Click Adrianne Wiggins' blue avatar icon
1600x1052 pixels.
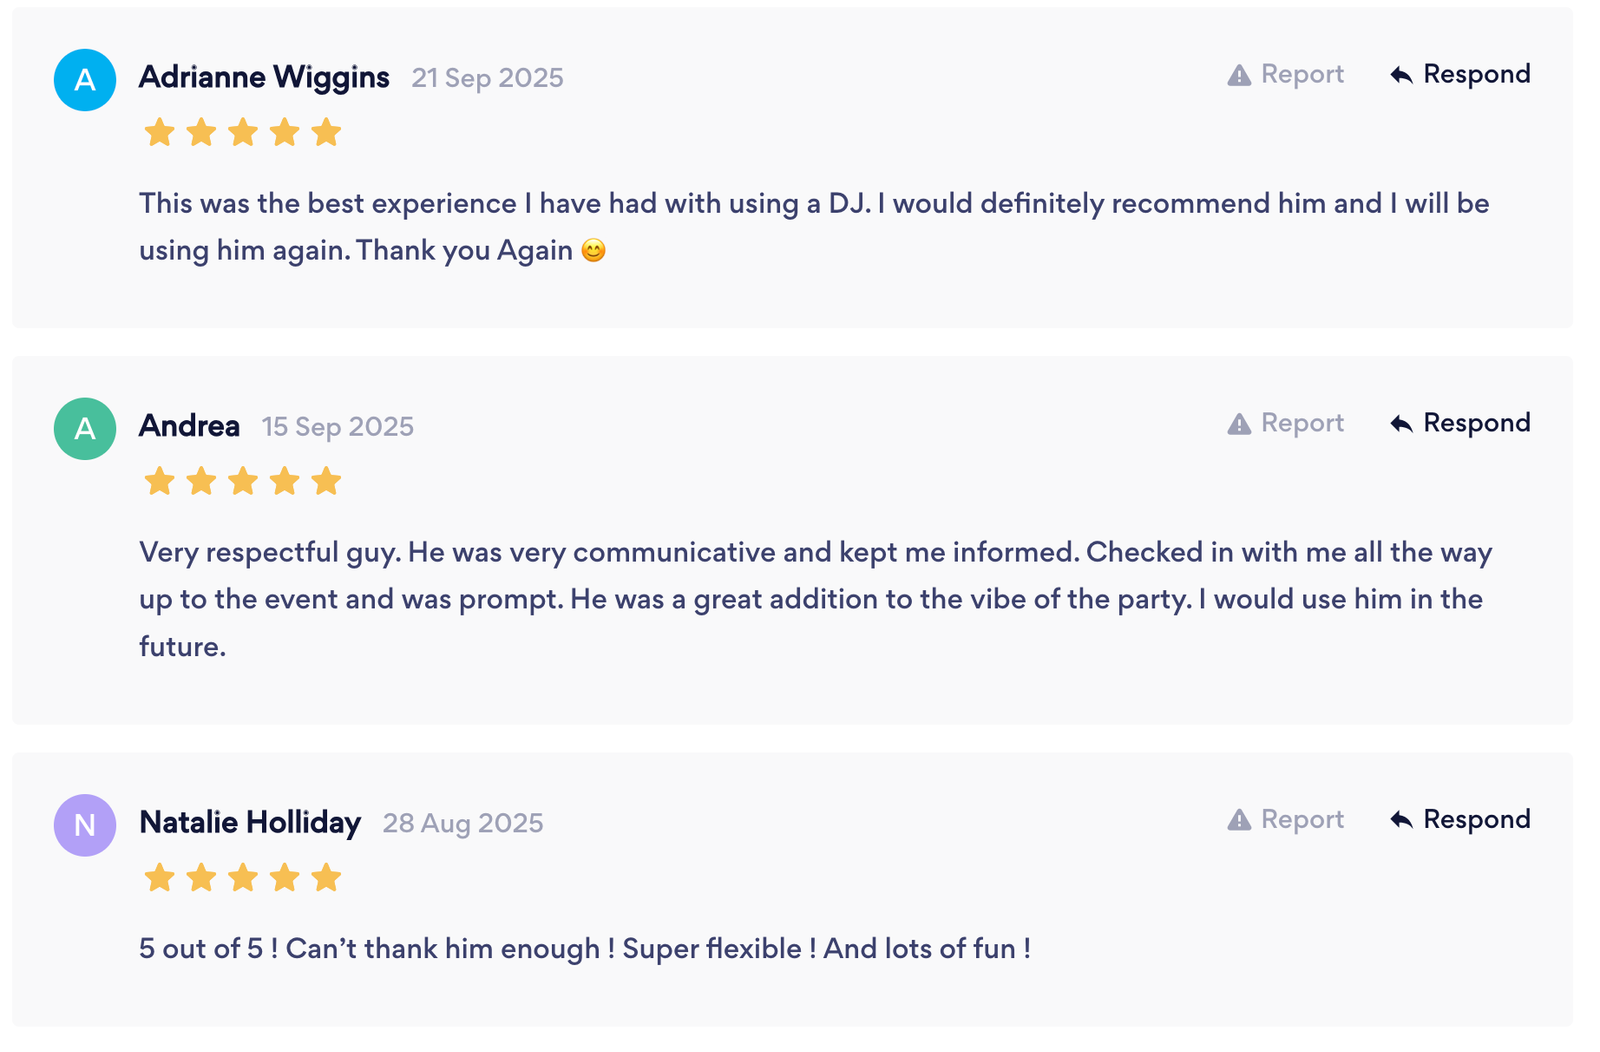click(85, 80)
